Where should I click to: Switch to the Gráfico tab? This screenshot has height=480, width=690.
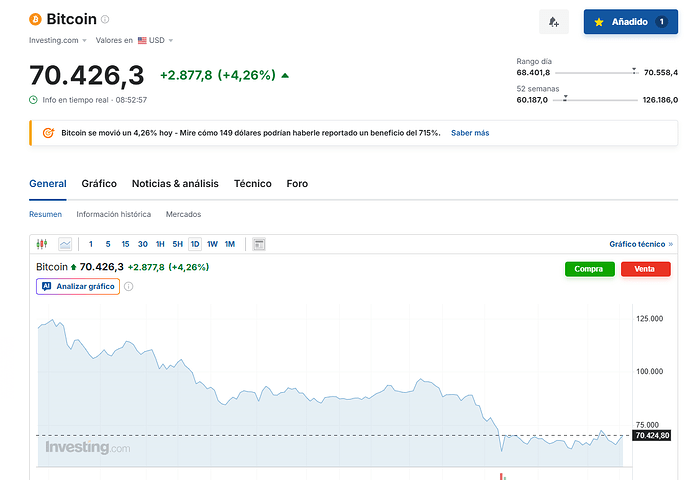tap(99, 183)
